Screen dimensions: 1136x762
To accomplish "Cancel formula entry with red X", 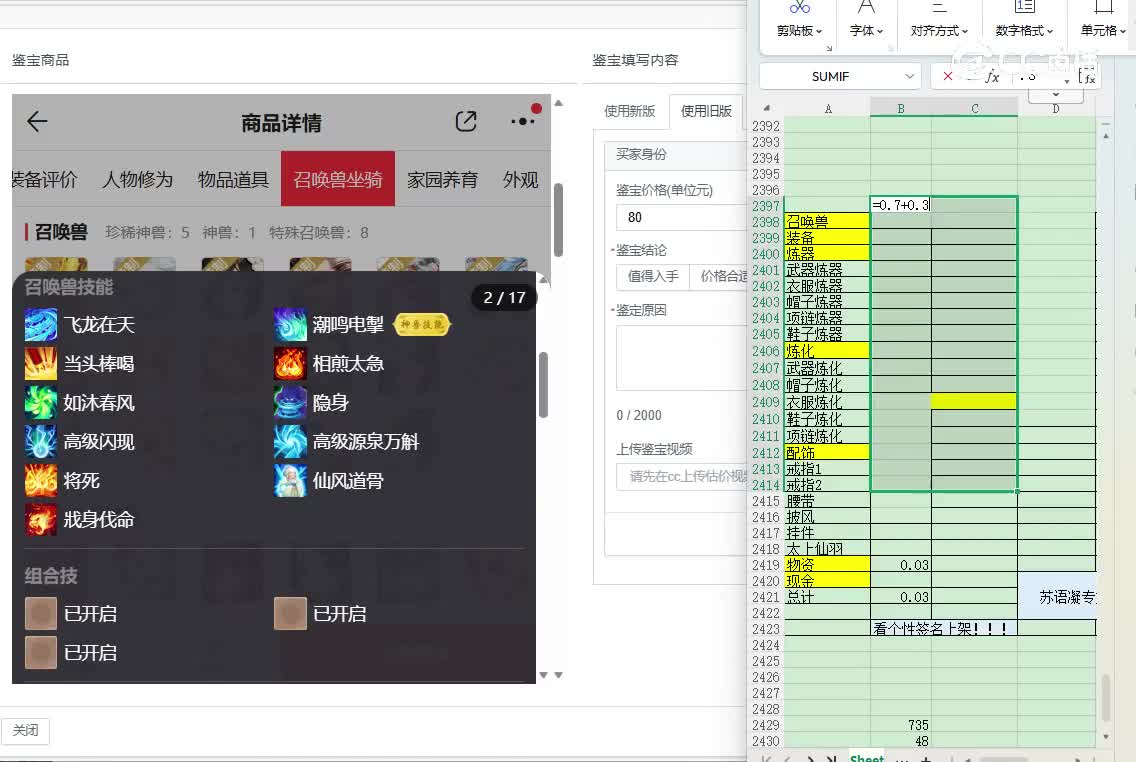I will pos(947,76).
